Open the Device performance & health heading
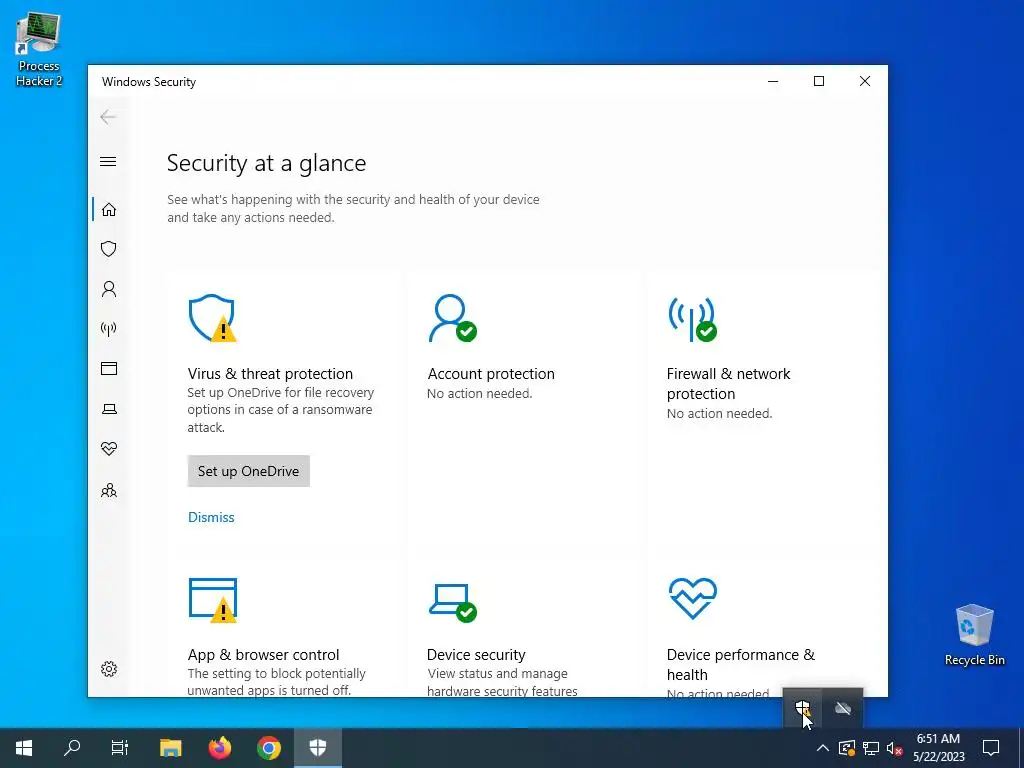 741,664
